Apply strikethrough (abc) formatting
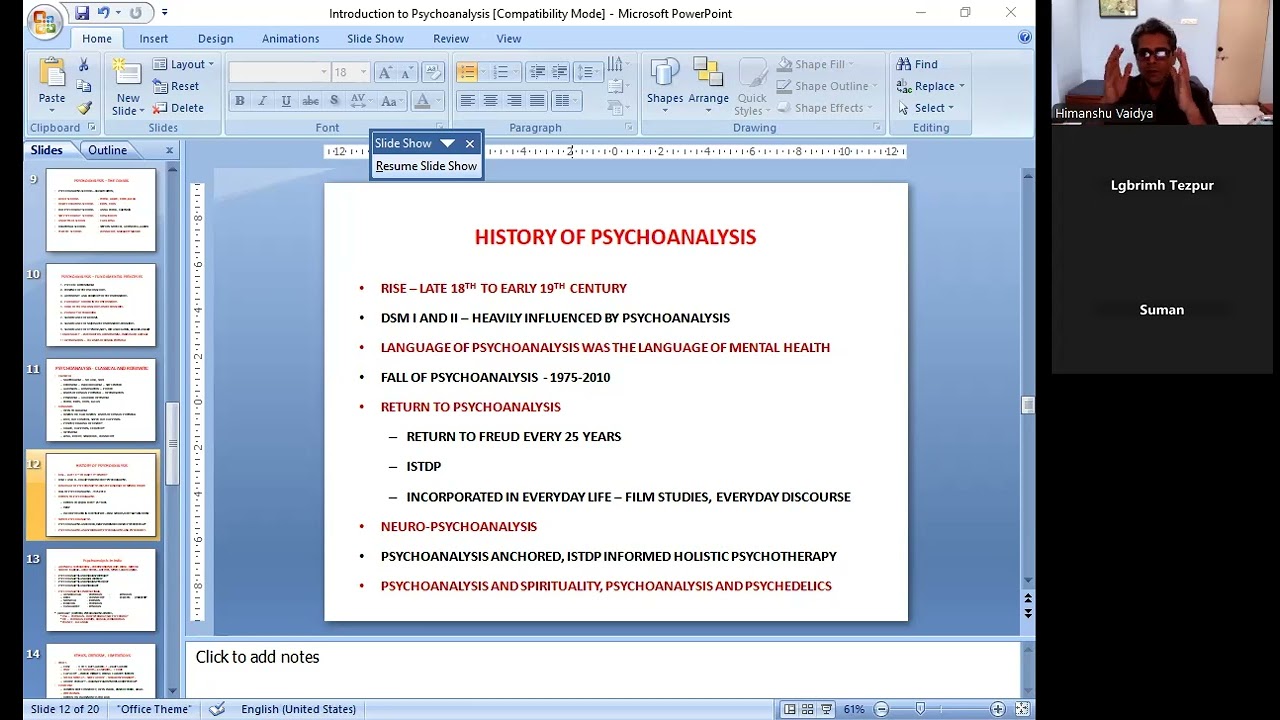The width and height of the screenshot is (1280, 720). coord(310,101)
